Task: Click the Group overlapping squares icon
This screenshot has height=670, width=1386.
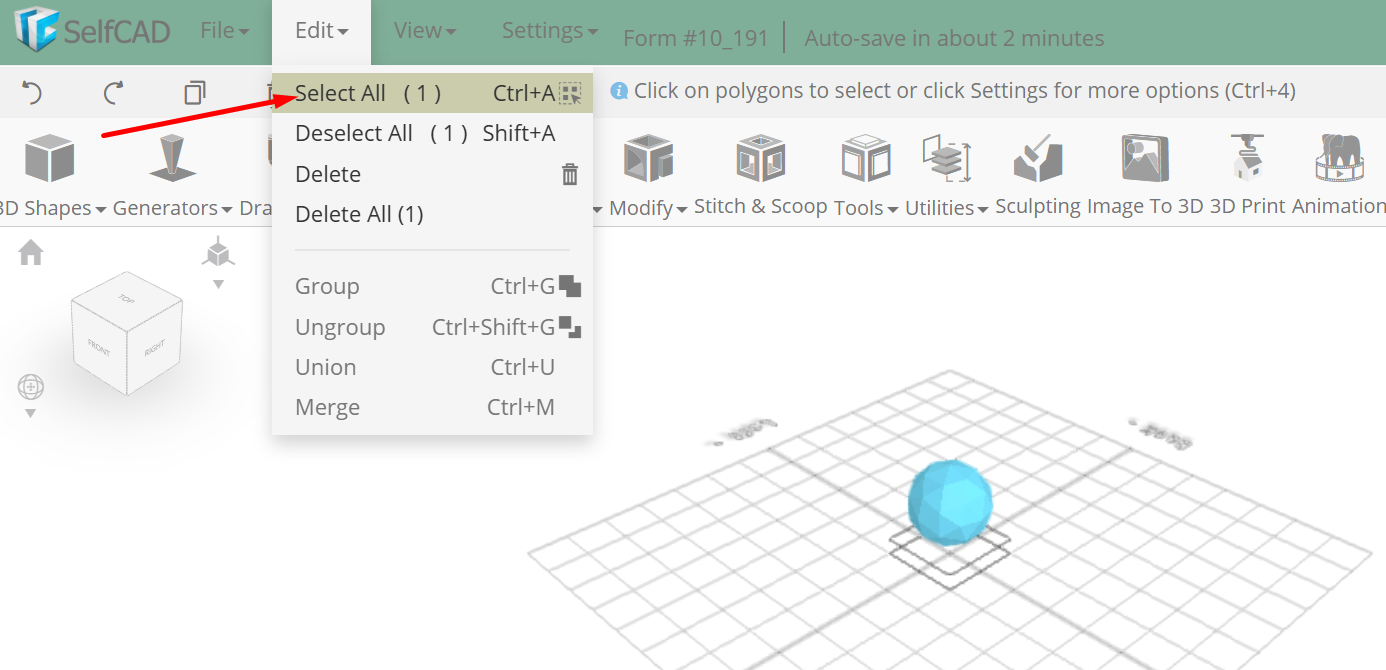Action: point(570,286)
